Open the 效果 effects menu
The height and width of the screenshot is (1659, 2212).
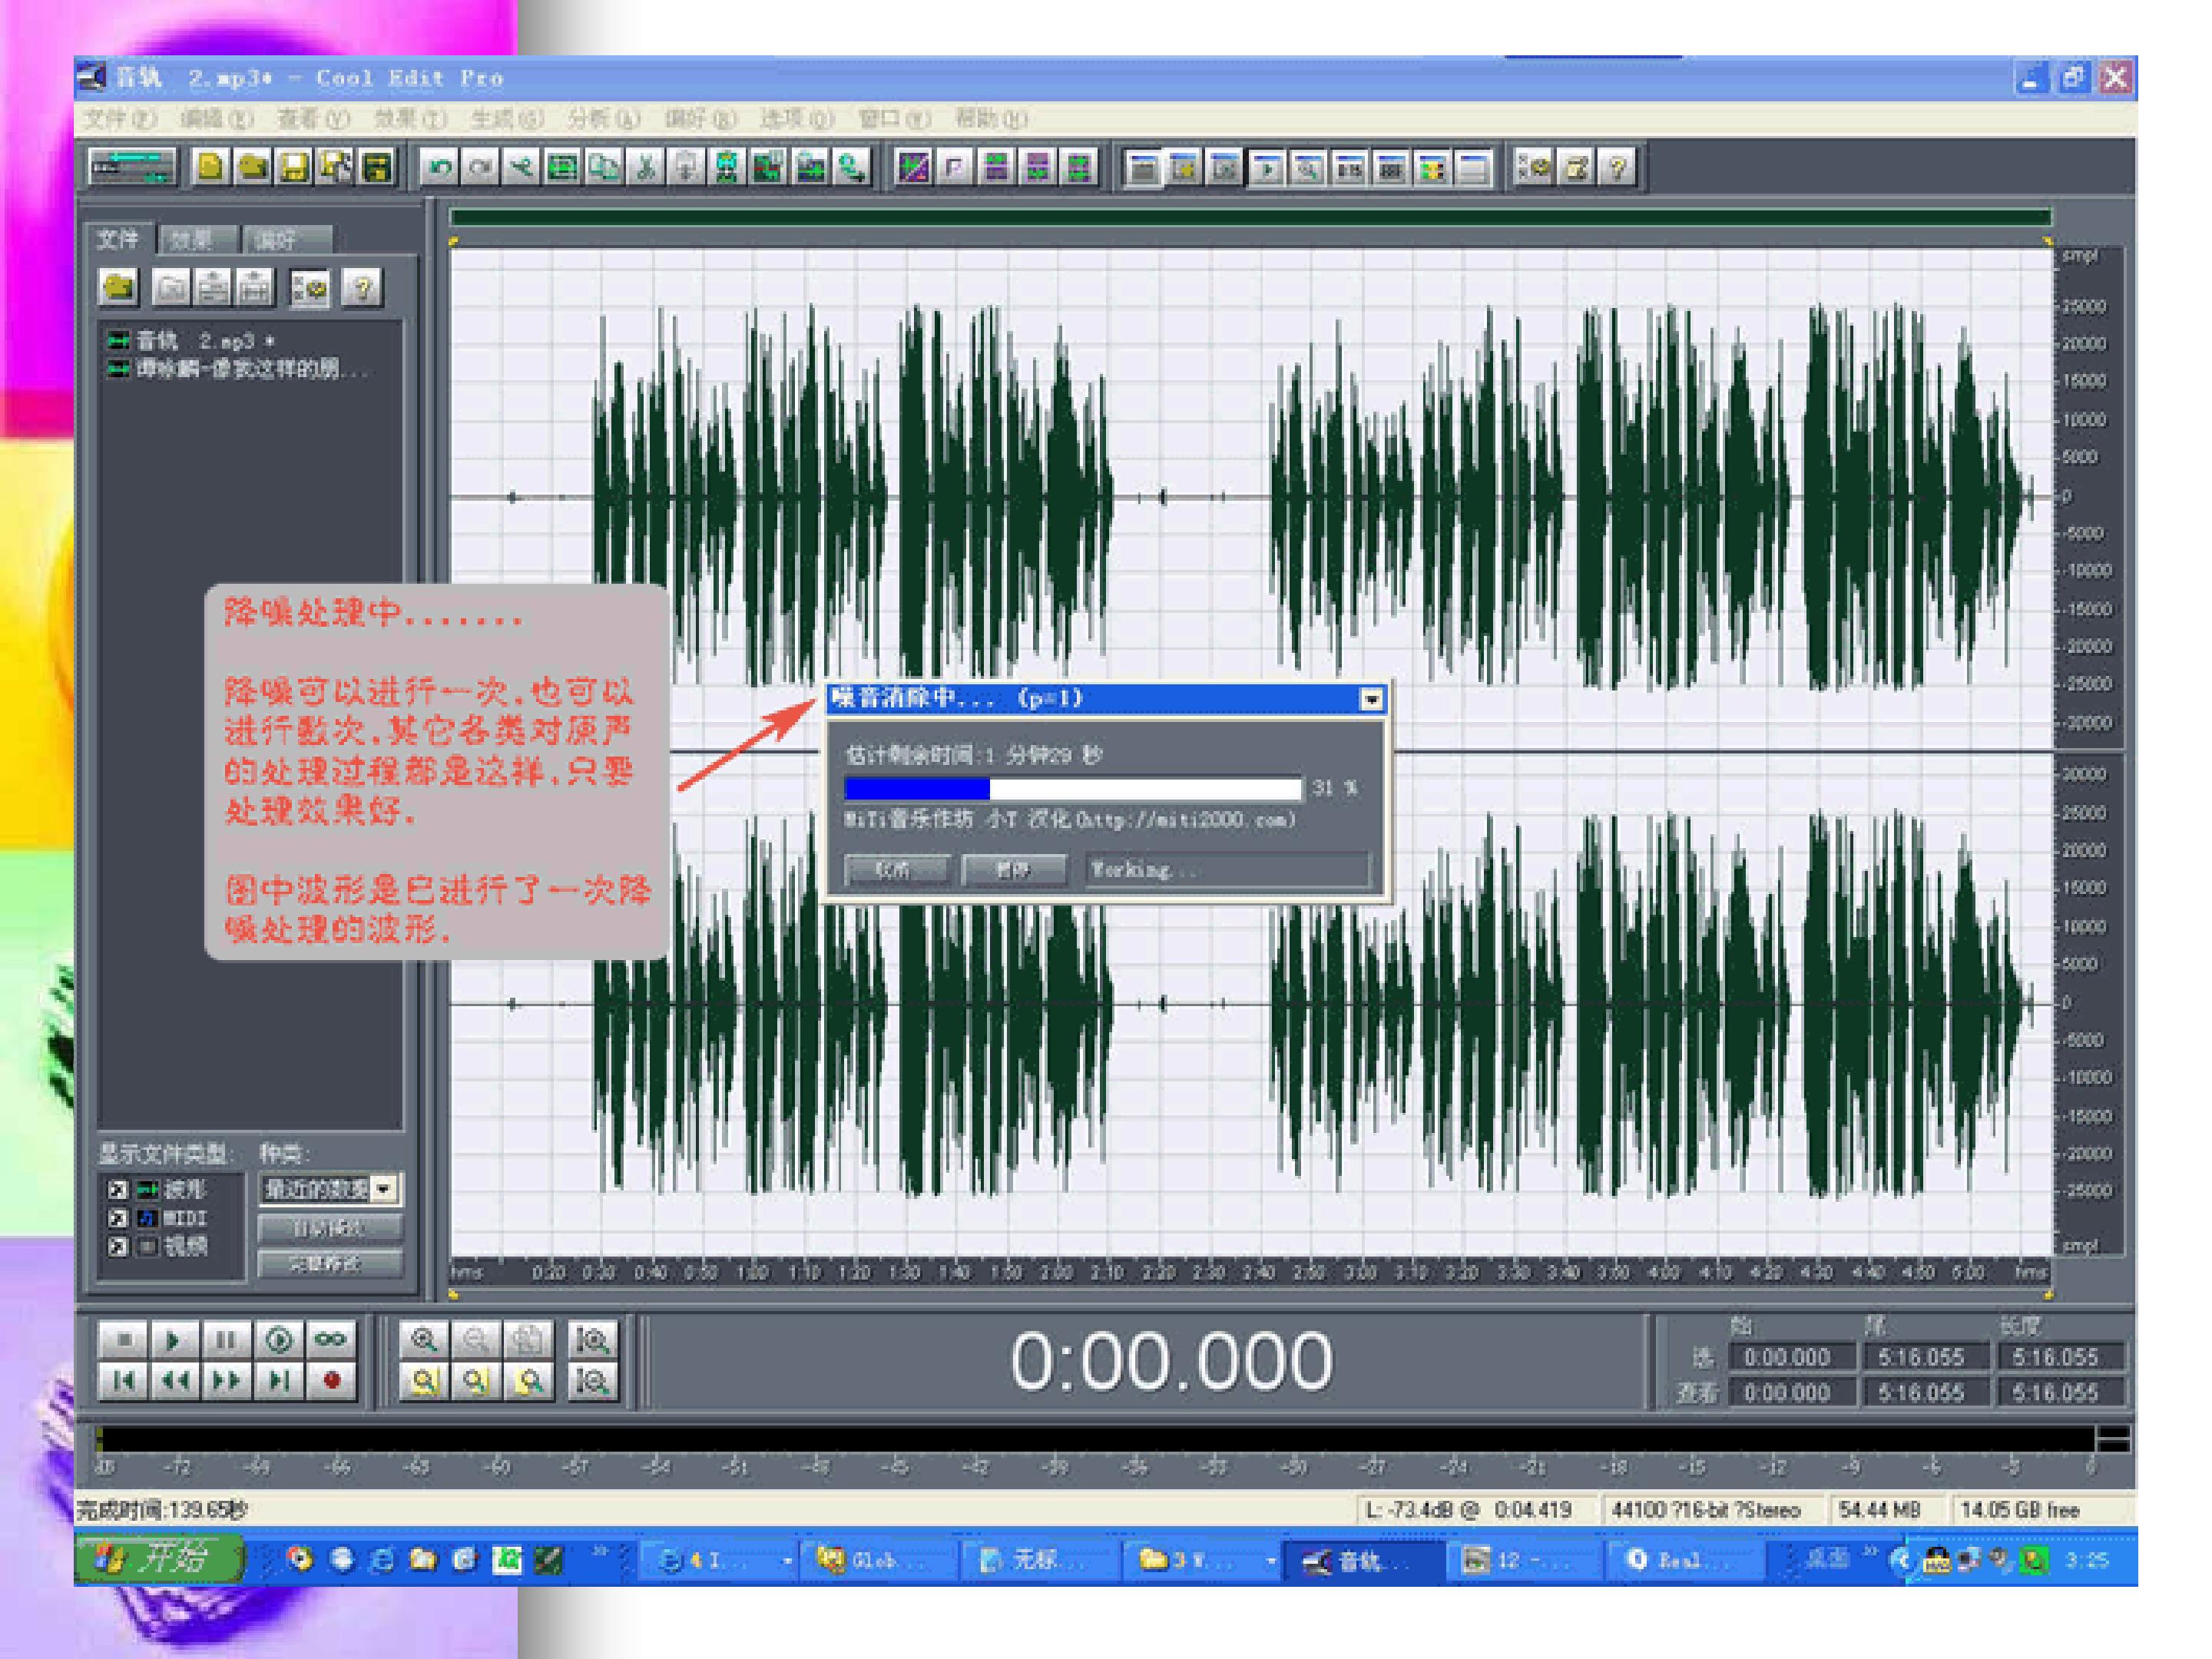tap(410, 119)
